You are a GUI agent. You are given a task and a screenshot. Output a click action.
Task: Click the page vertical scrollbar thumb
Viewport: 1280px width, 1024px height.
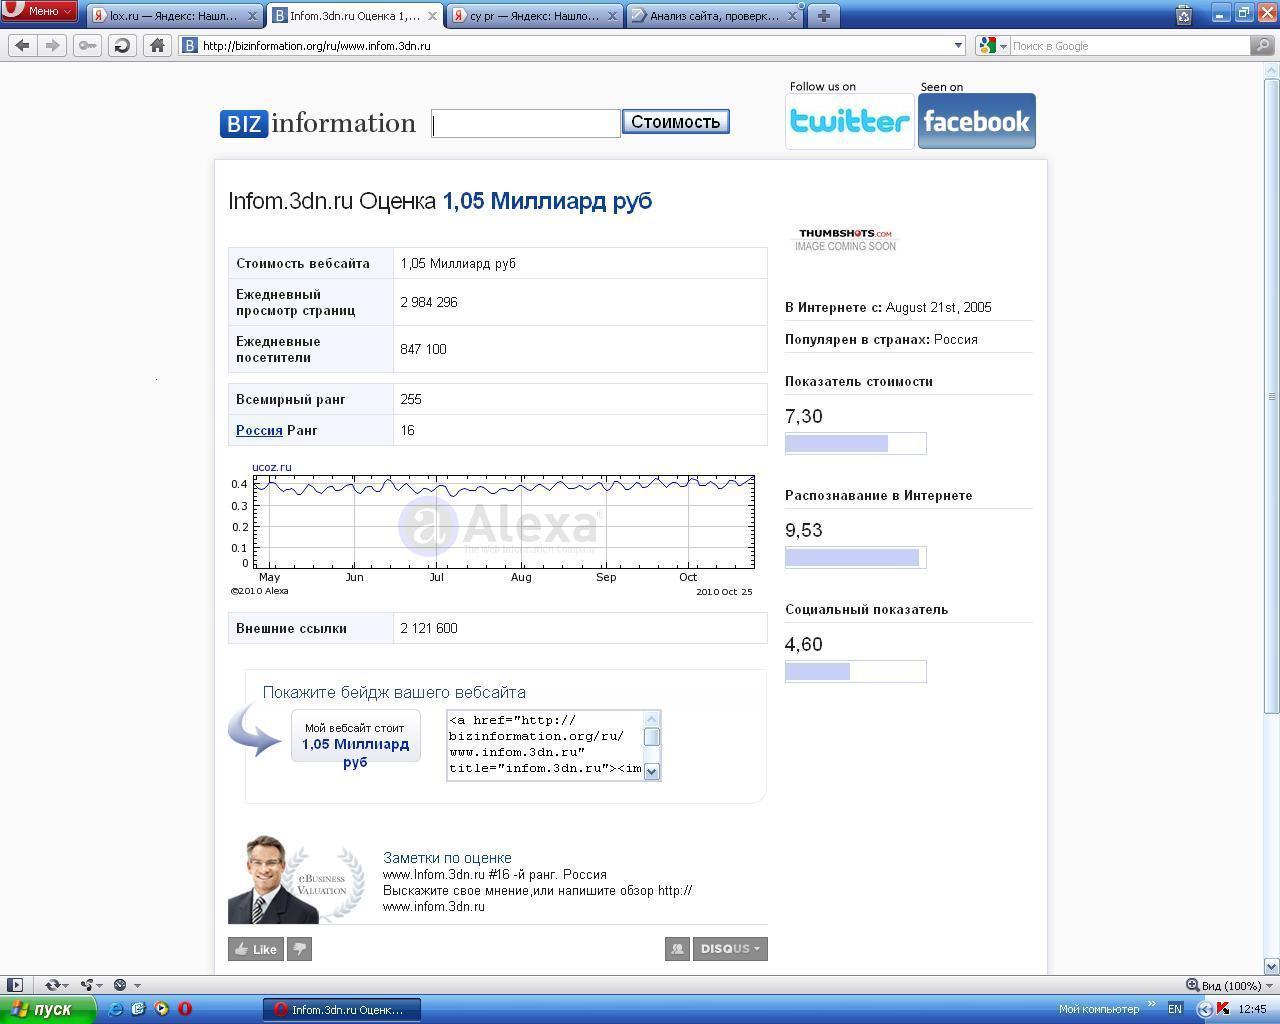click(x=1272, y=396)
